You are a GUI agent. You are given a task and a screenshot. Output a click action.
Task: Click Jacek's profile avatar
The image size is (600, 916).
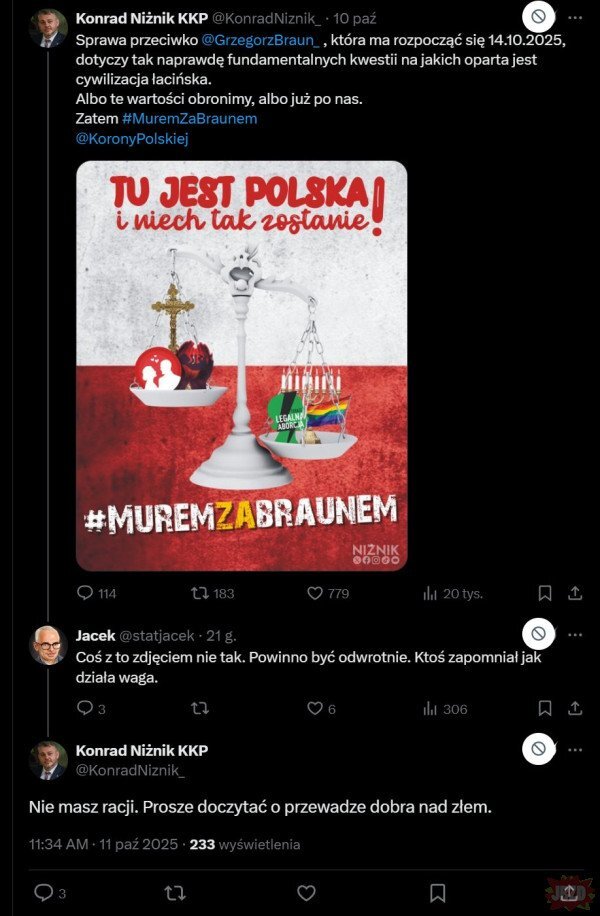pos(48,645)
